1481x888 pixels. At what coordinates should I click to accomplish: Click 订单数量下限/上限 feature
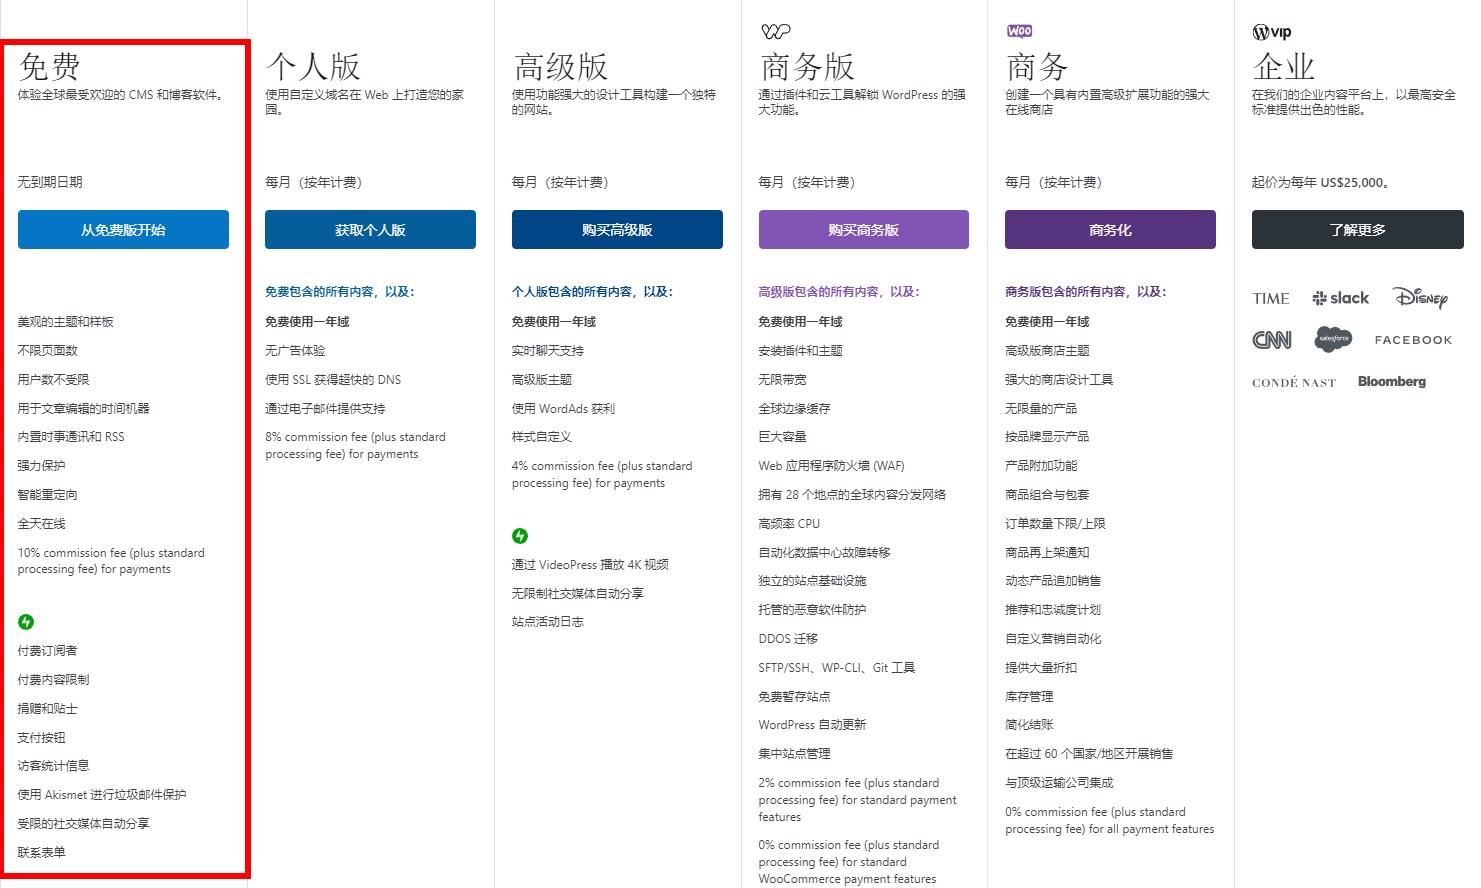click(1055, 524)
